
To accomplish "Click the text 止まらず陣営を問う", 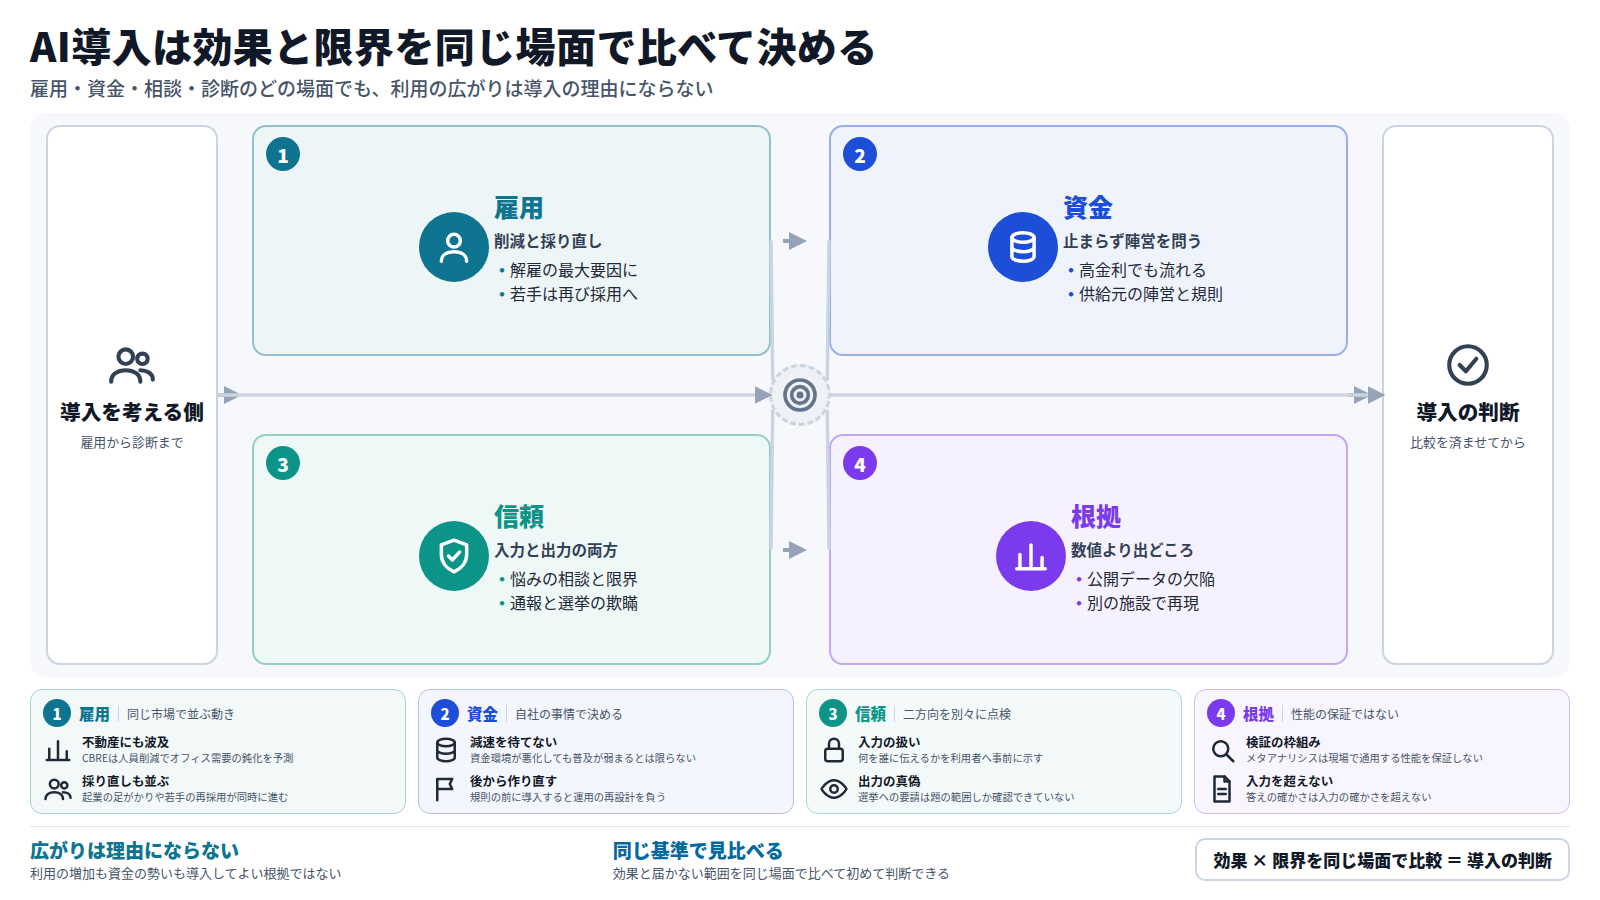I will click(x=1132, y=241).
